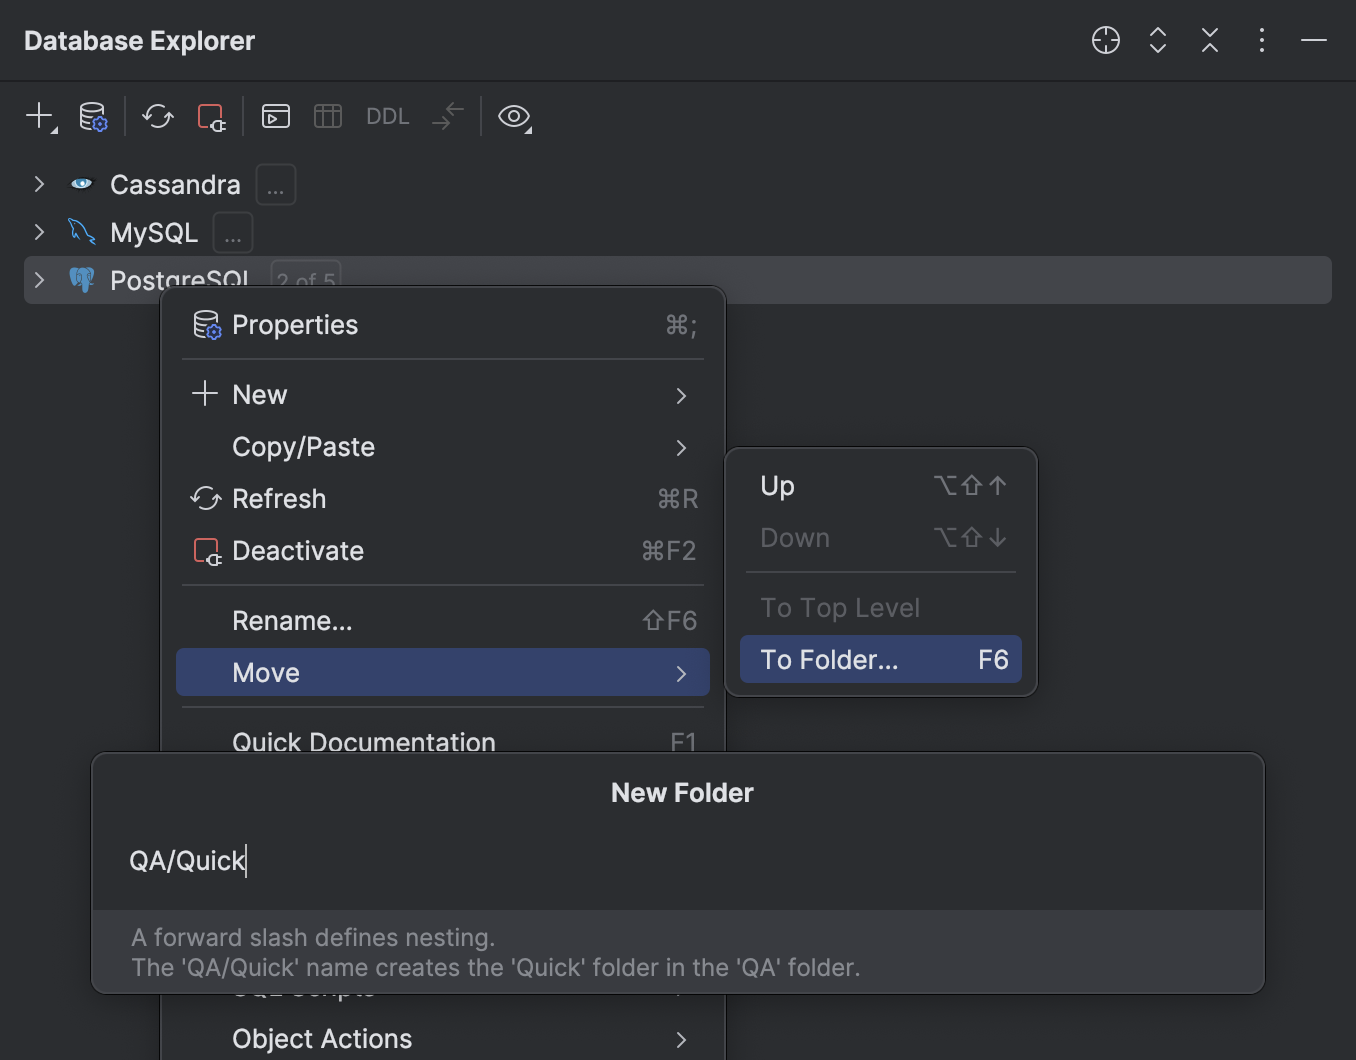The width and height of the screenshot is (1356, 1060).
Task: Choose Rename... in the context menu
Action: [443, 621]
